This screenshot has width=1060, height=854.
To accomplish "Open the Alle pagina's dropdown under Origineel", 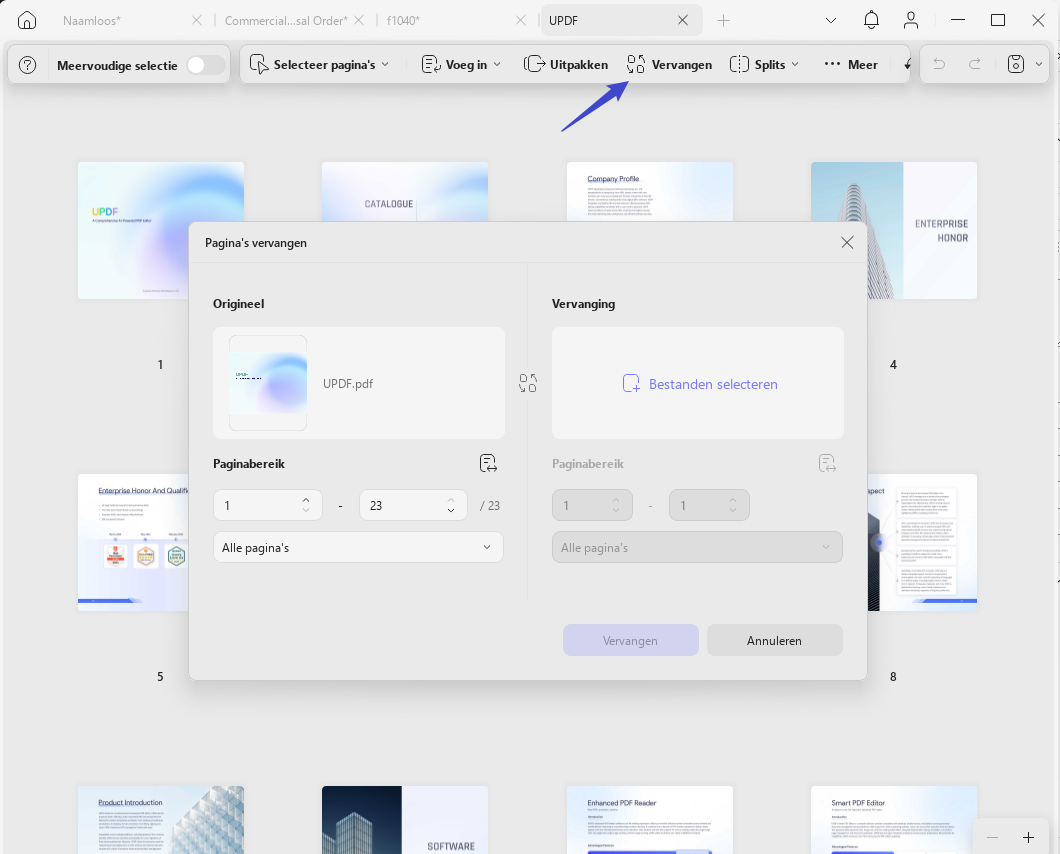I will pyautogui.click(x=358, y=547).
